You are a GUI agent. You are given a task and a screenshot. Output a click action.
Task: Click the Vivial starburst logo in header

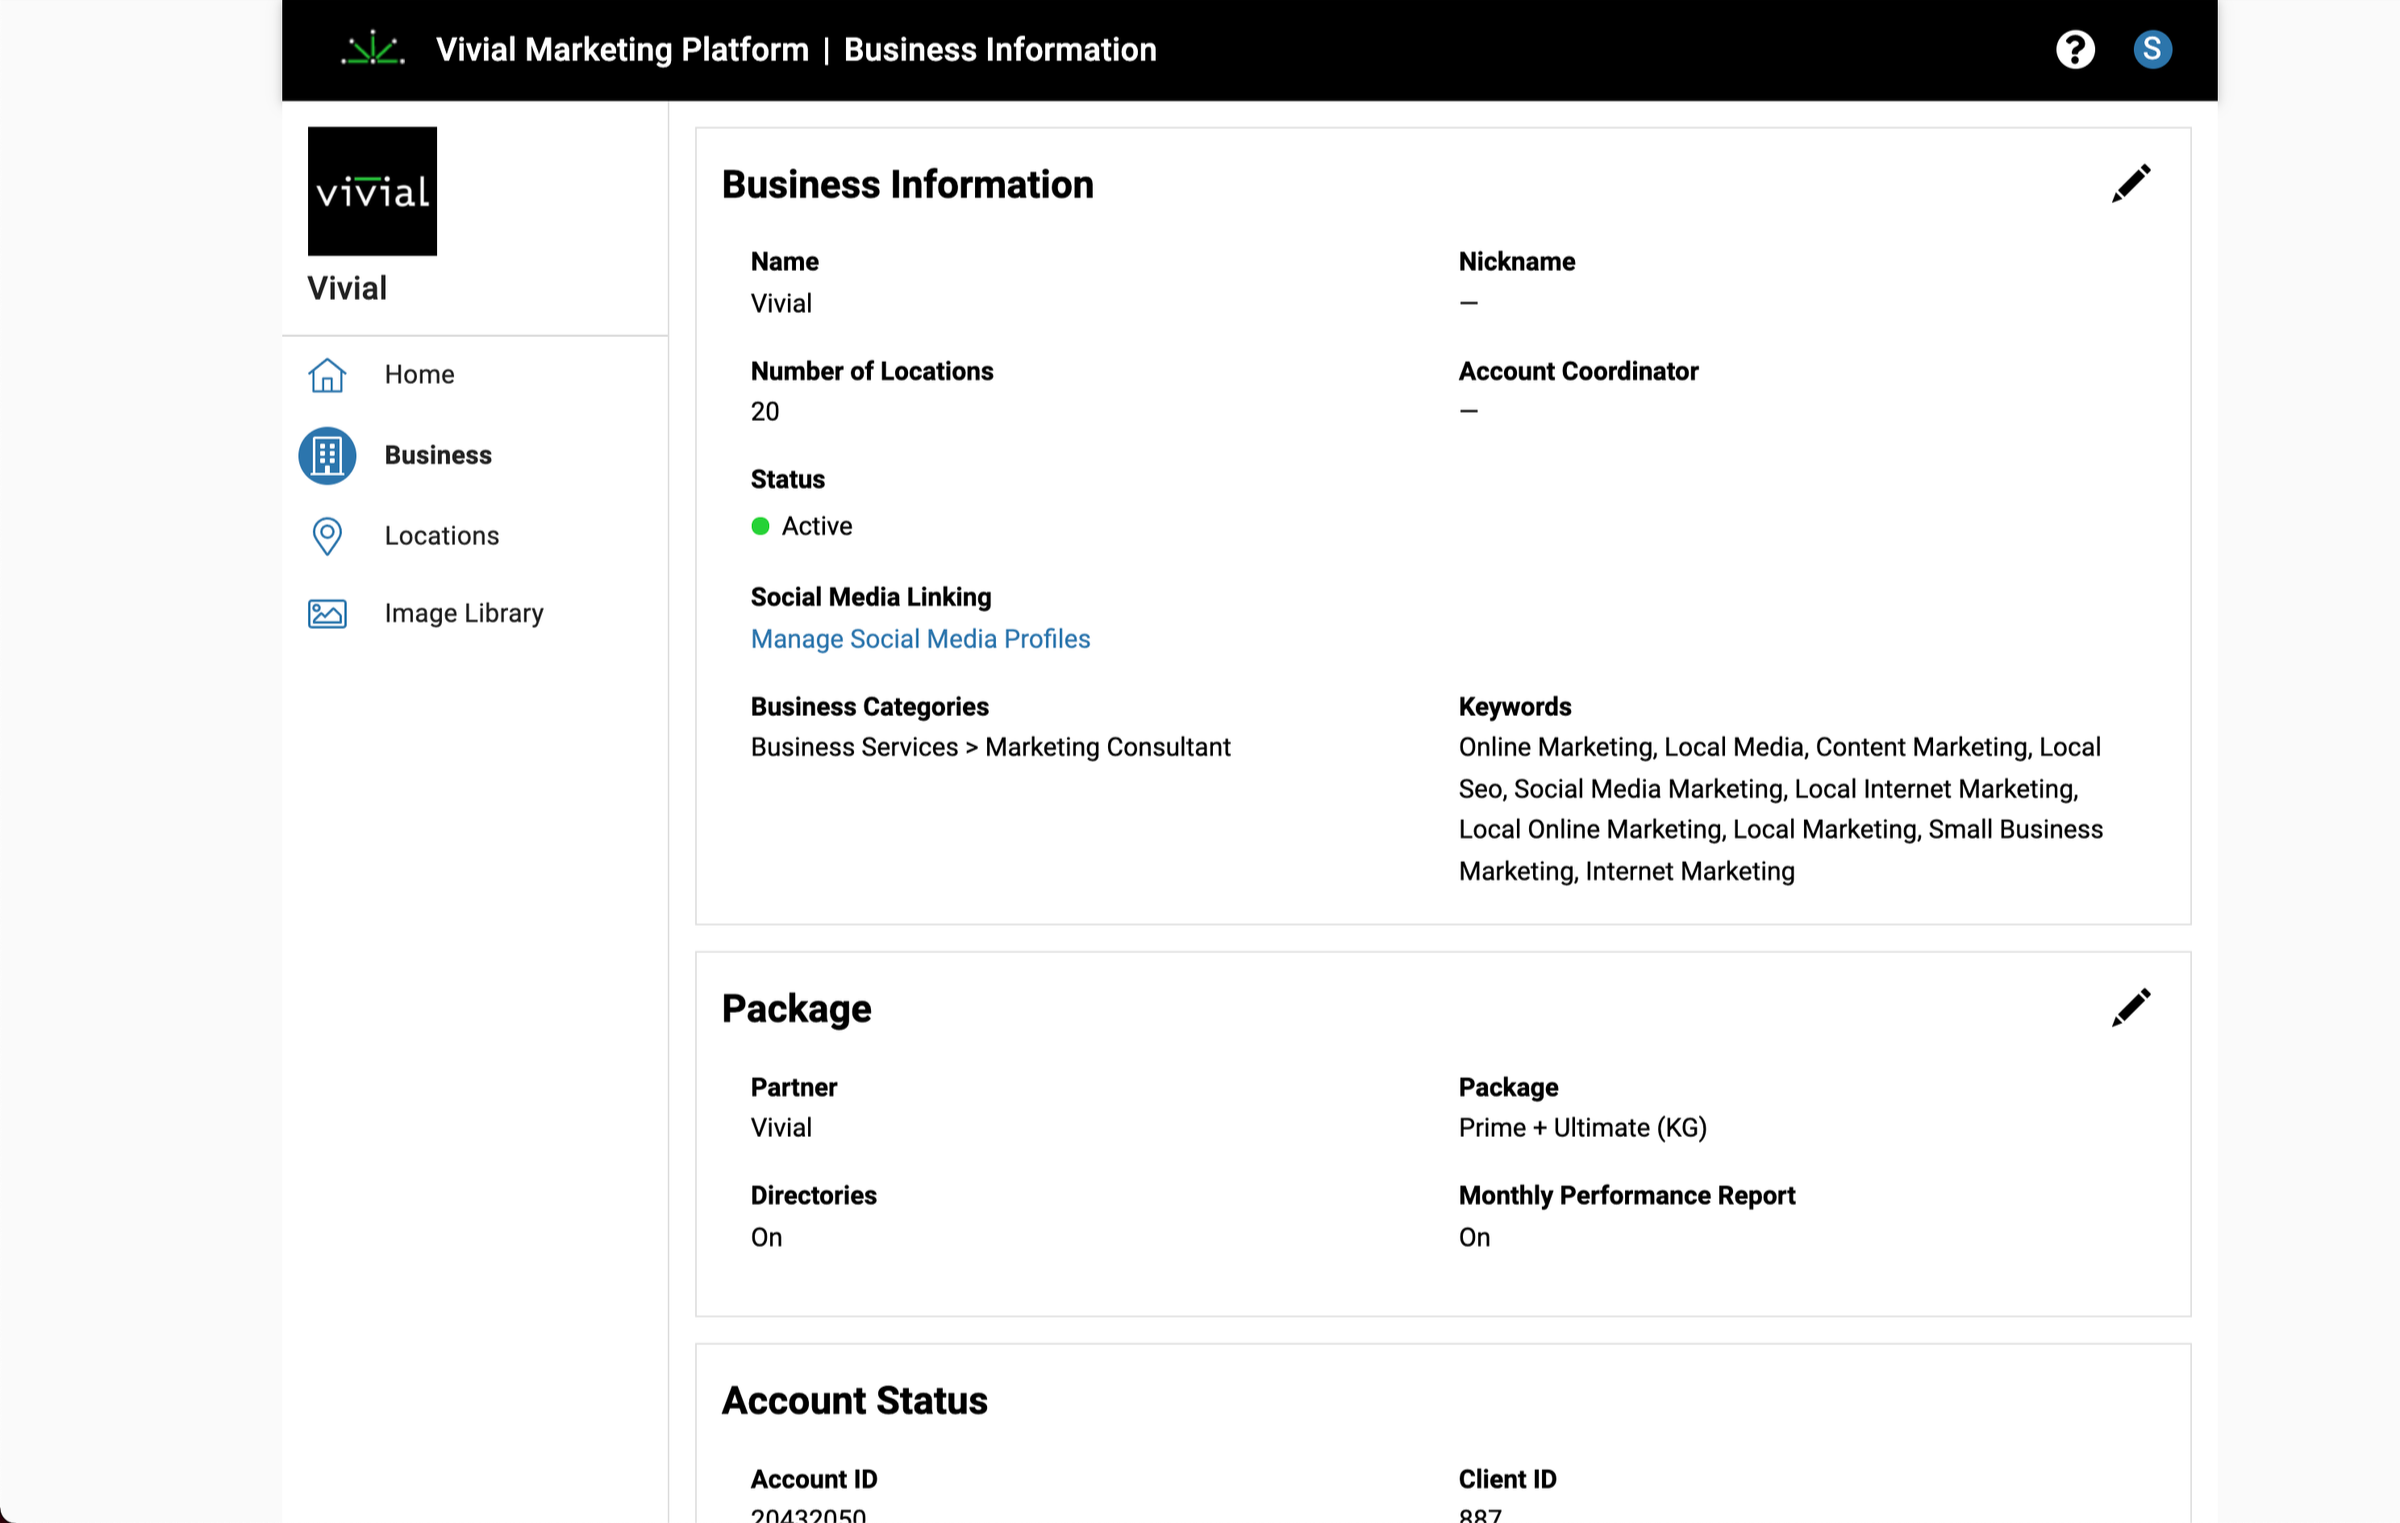(372, 49)
